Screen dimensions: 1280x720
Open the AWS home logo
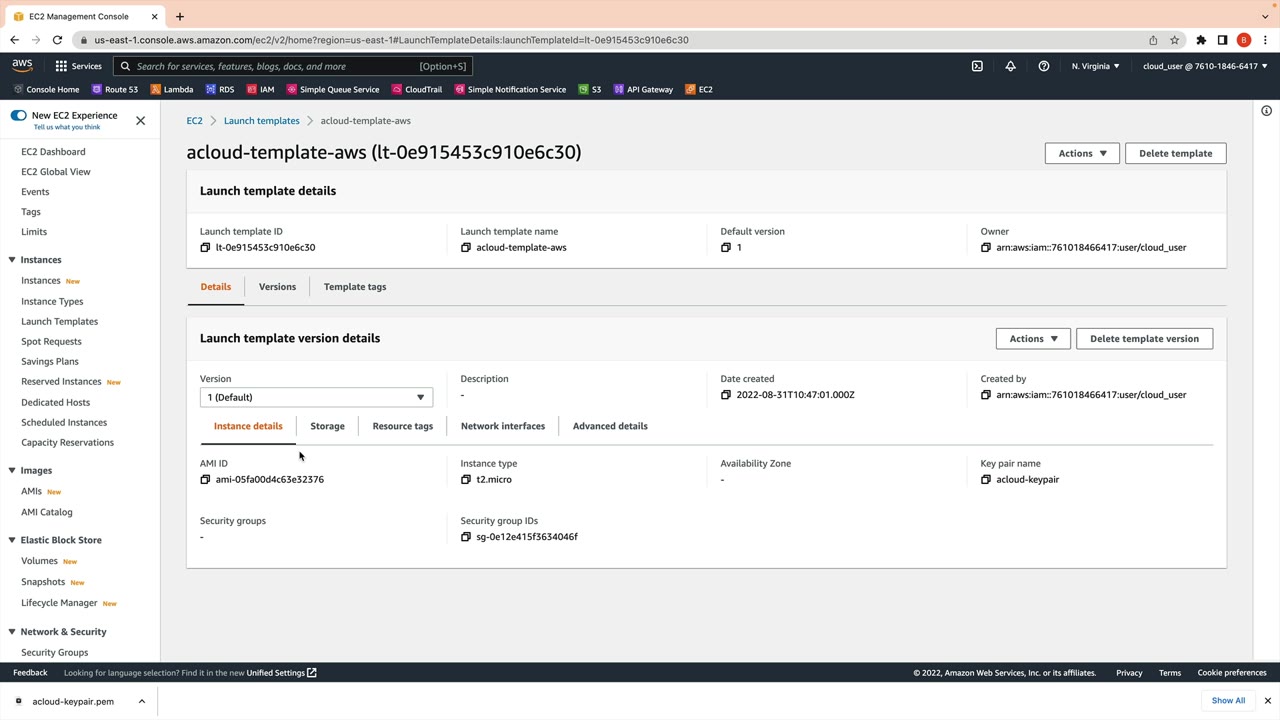pos(22,66)
